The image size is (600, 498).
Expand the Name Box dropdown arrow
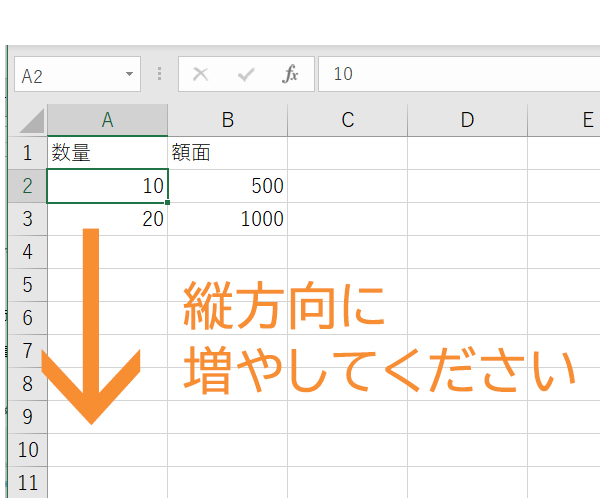pos(129,74)
